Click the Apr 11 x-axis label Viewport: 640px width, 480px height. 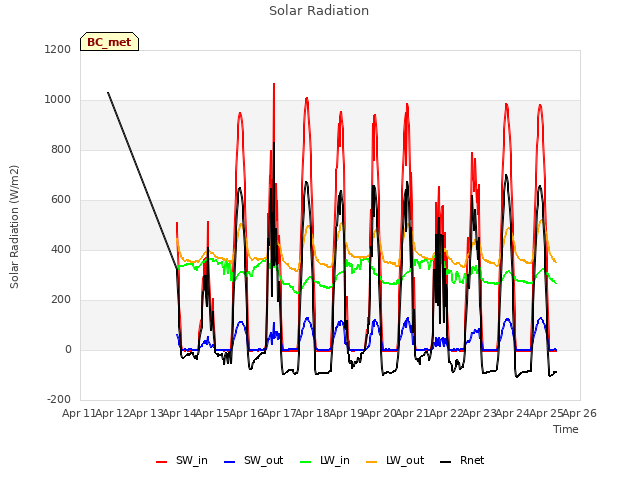click(x=78, y=413)
